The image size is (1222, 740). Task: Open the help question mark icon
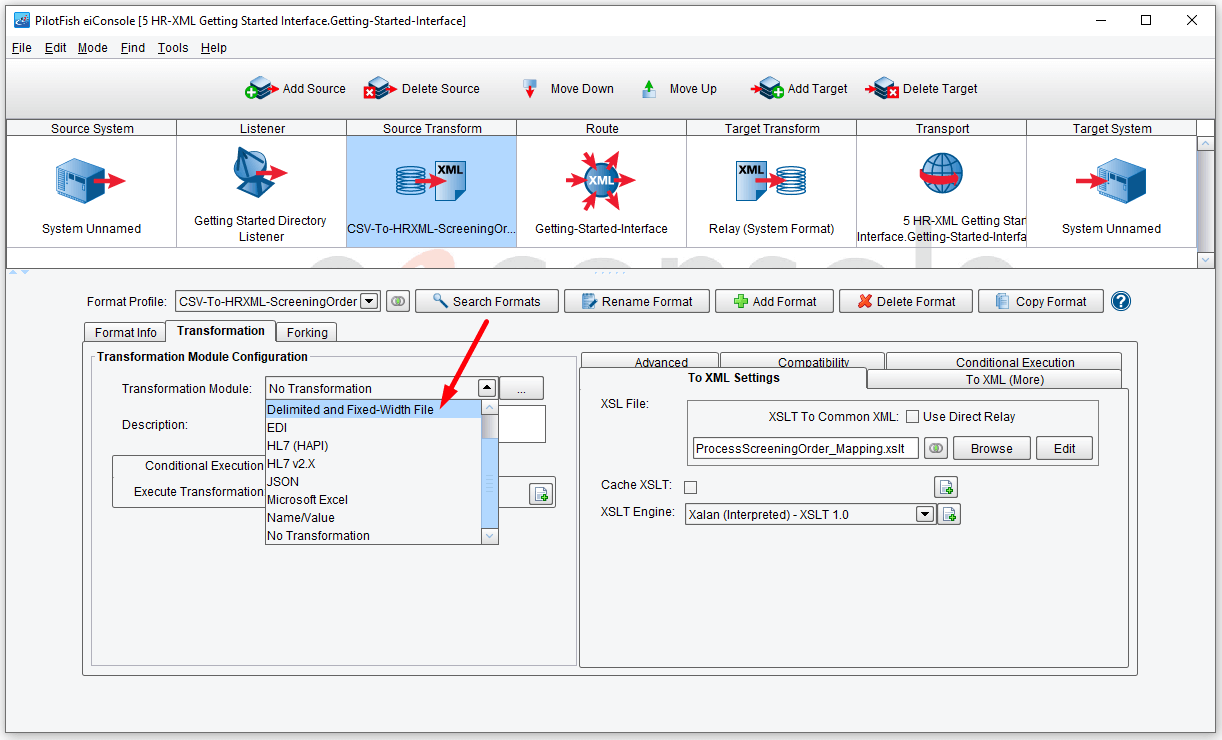pos(1121,301)
